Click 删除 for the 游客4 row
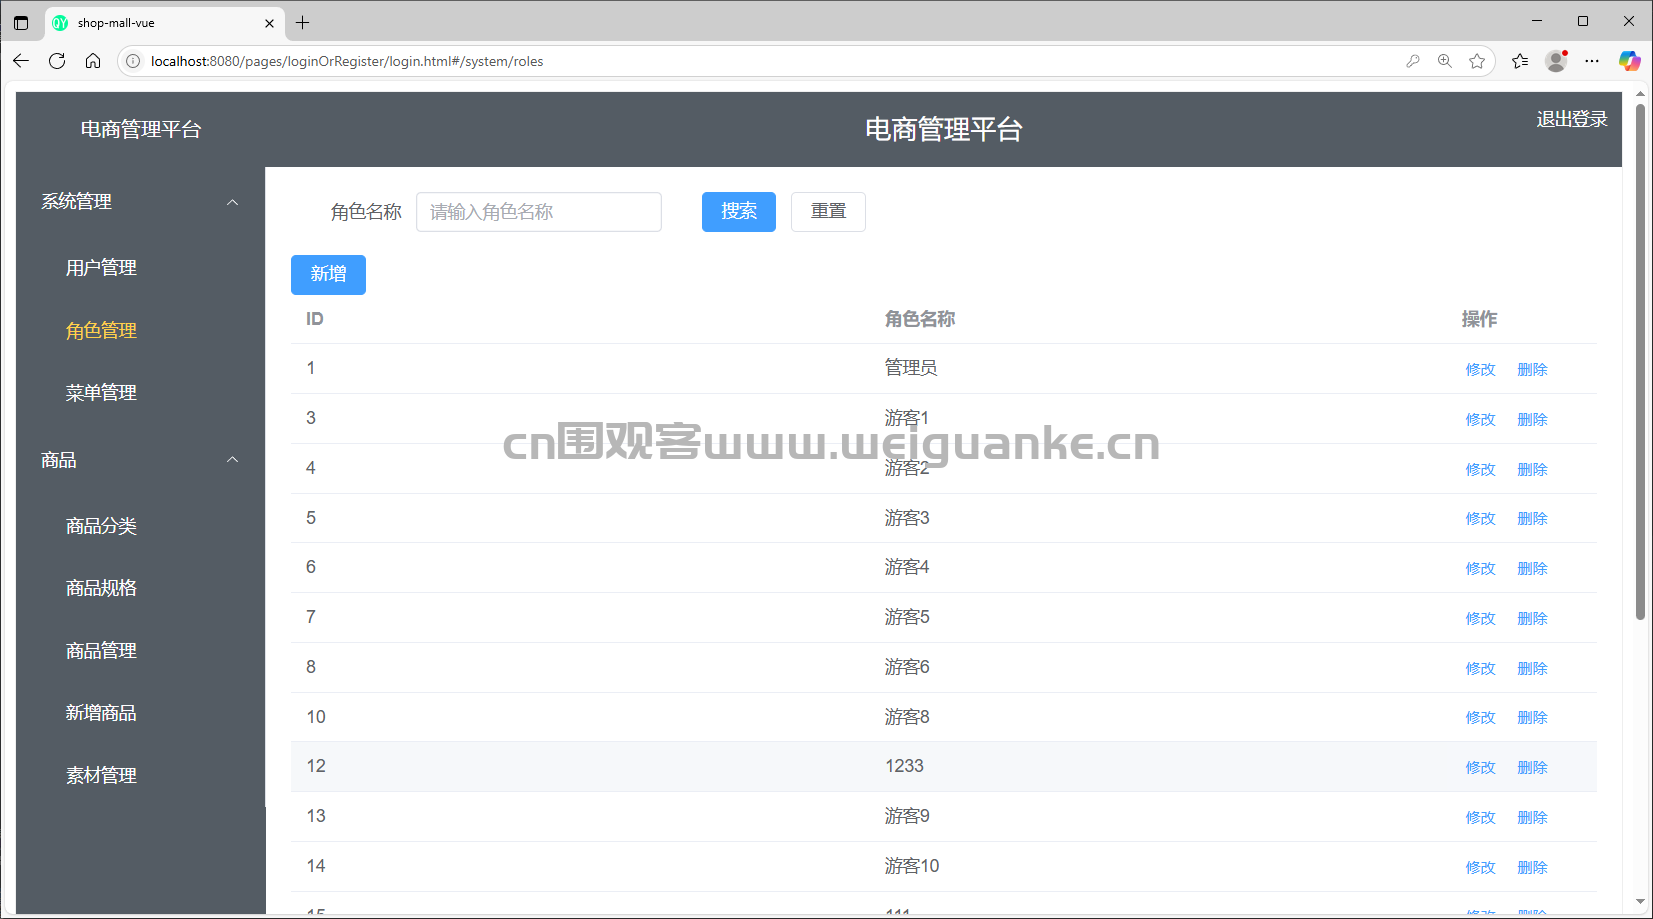The image size is (1653, 919). pos(1532,569)
